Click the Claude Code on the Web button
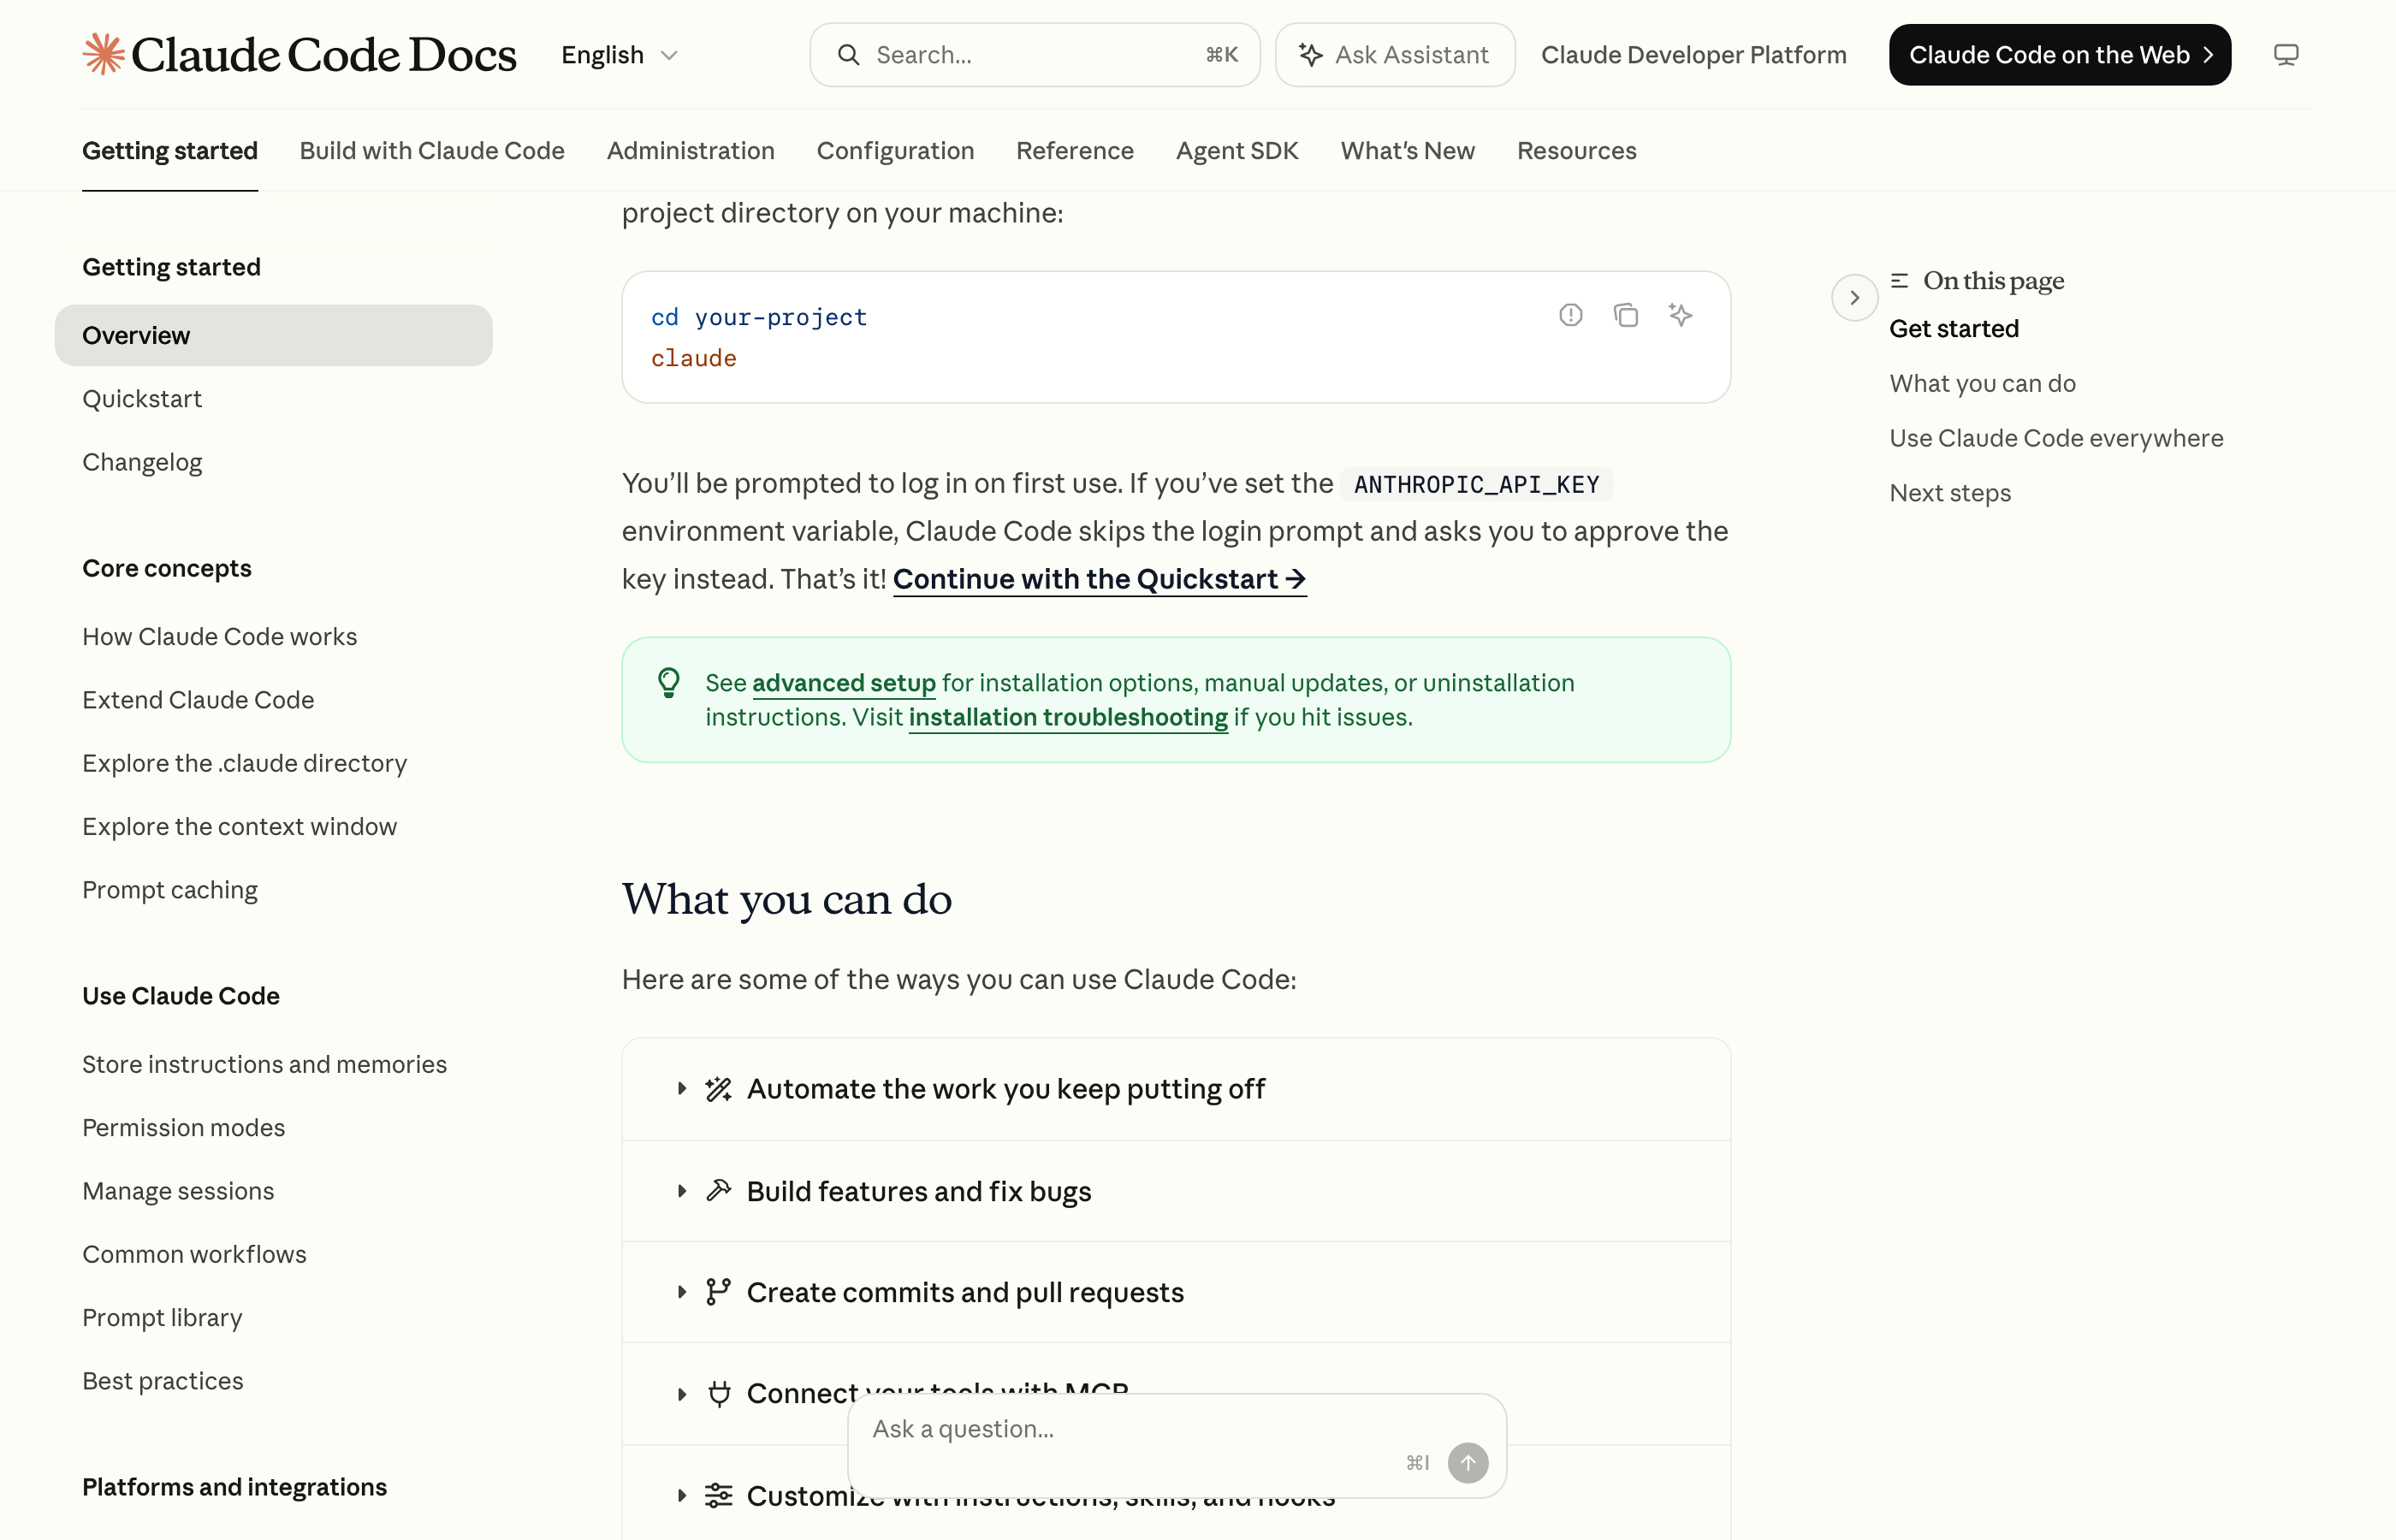The height and width of the screenshot is (1540, 2396). [x=2059, y=55]
